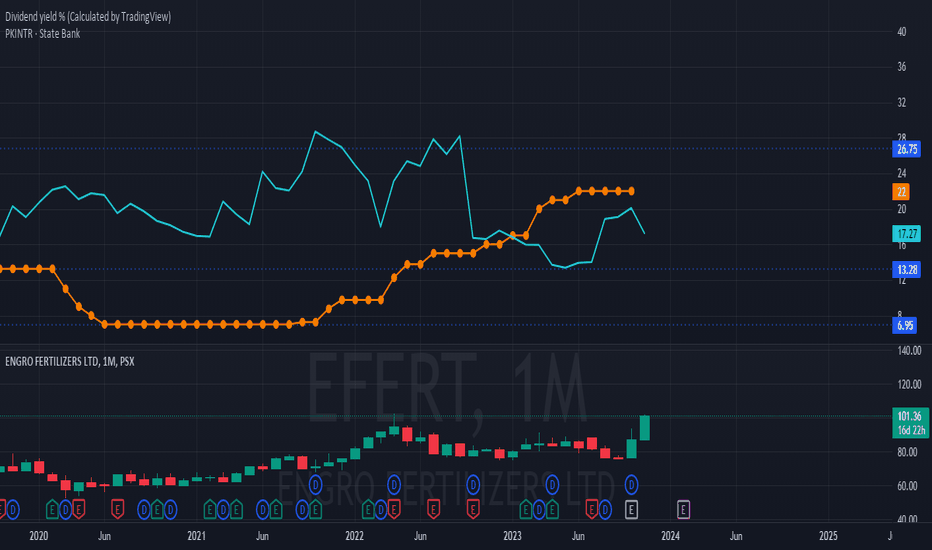
Task: Click the orange 22 PKINTR value label
Action: pos(901,191)
